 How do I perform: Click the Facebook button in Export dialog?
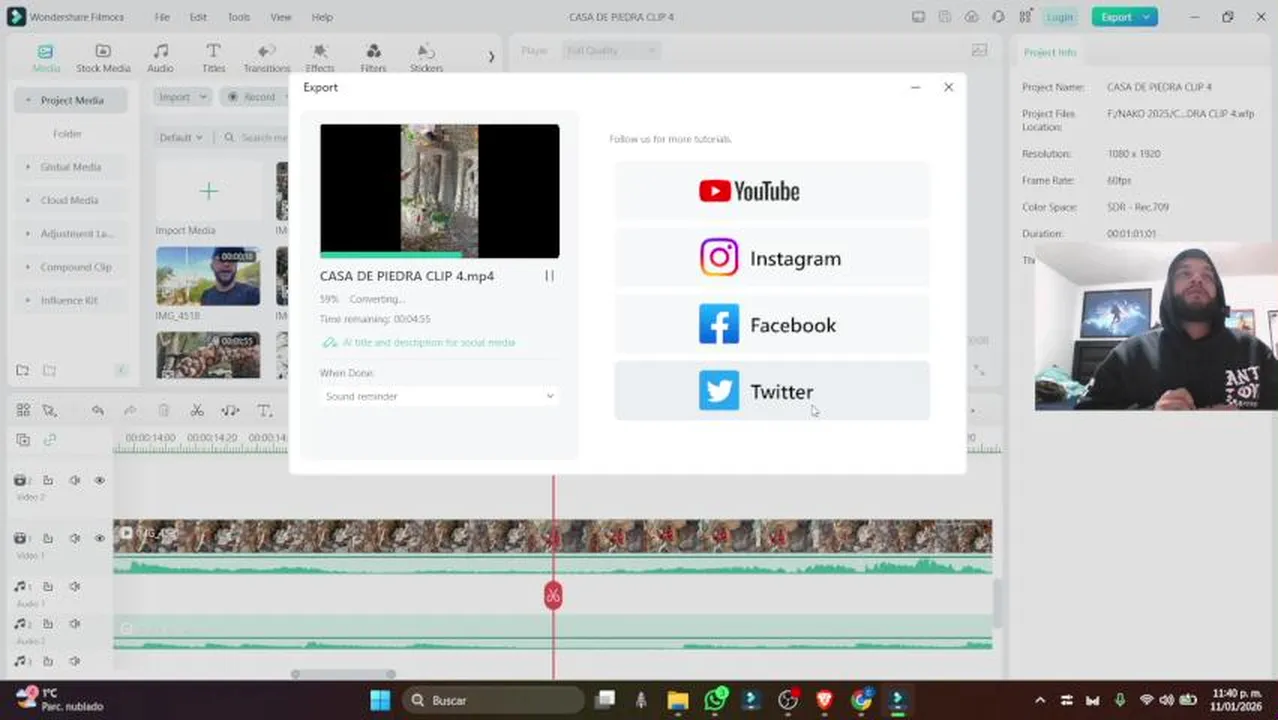(x=772, y=325)
